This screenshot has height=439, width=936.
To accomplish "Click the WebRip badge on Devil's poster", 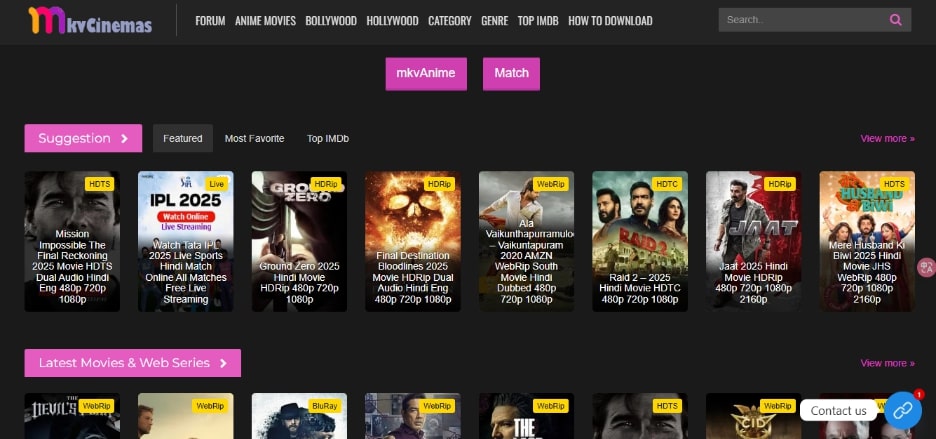I will pyautogui.click(x=96, y=406).
